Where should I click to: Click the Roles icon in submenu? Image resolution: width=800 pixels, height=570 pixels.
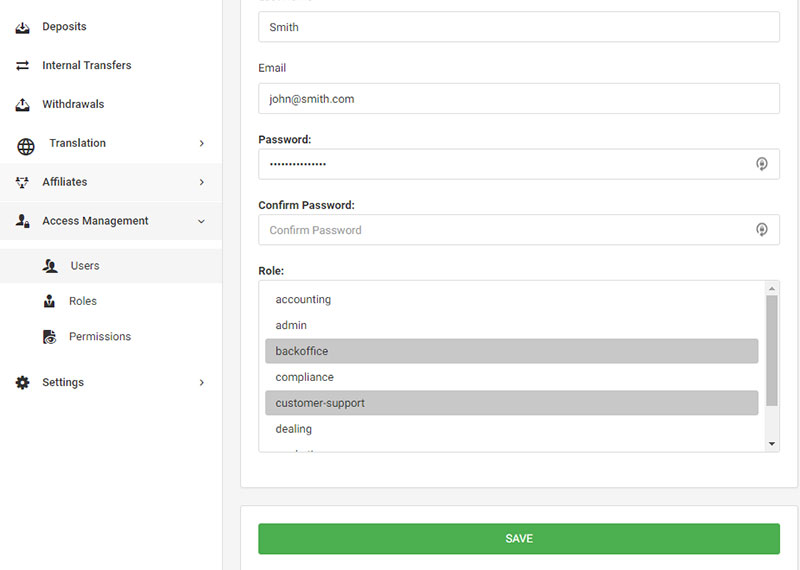pyautogui.click(x=49, y=301)
